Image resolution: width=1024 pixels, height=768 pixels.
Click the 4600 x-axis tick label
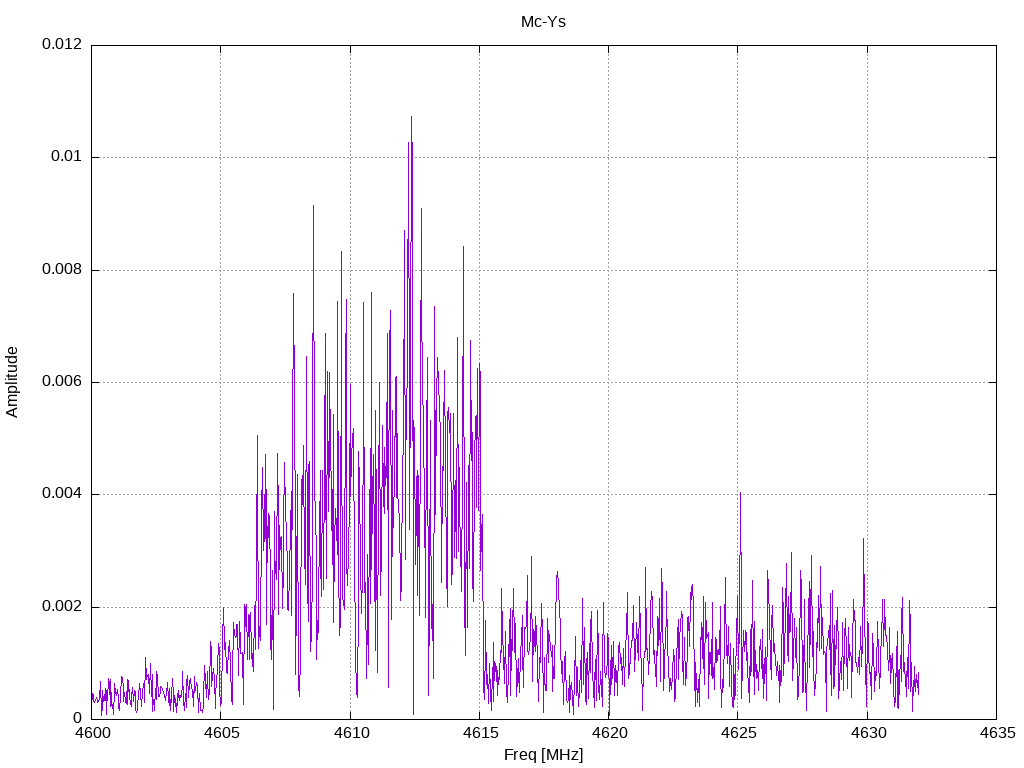[92, 733]
